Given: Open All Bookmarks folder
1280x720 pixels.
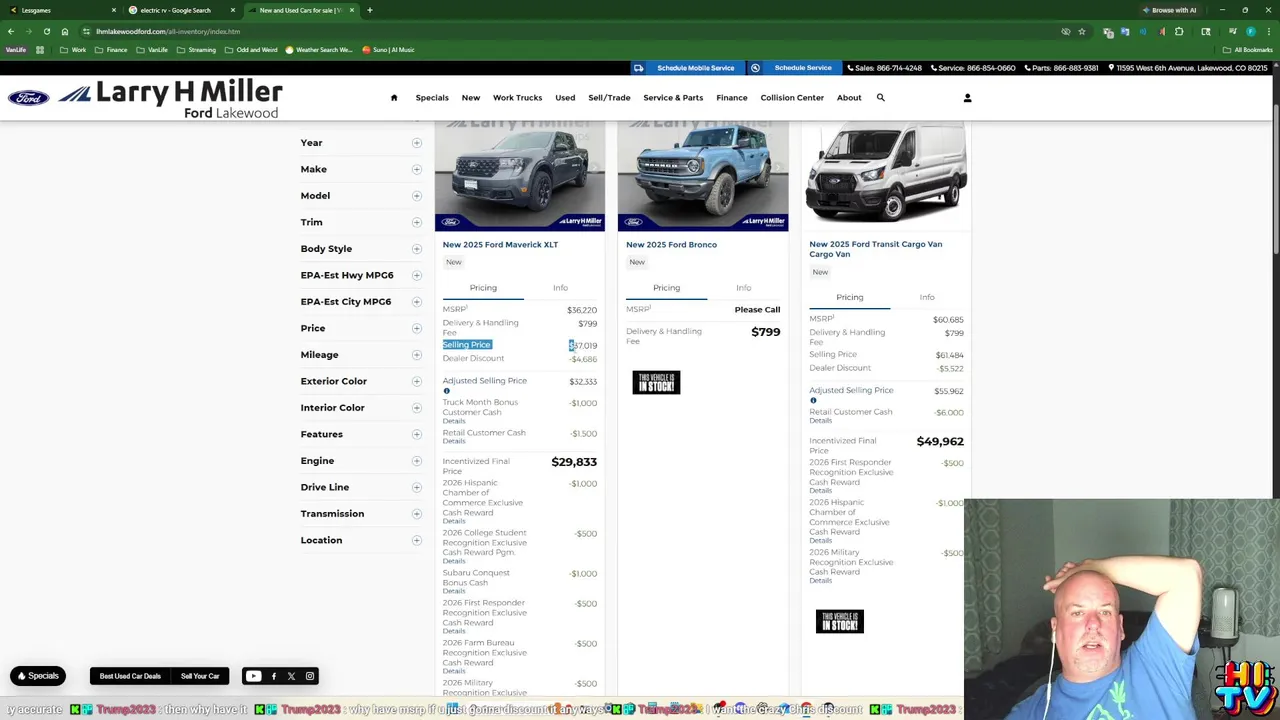Looking at the screenshot, I should point(1248,50).
